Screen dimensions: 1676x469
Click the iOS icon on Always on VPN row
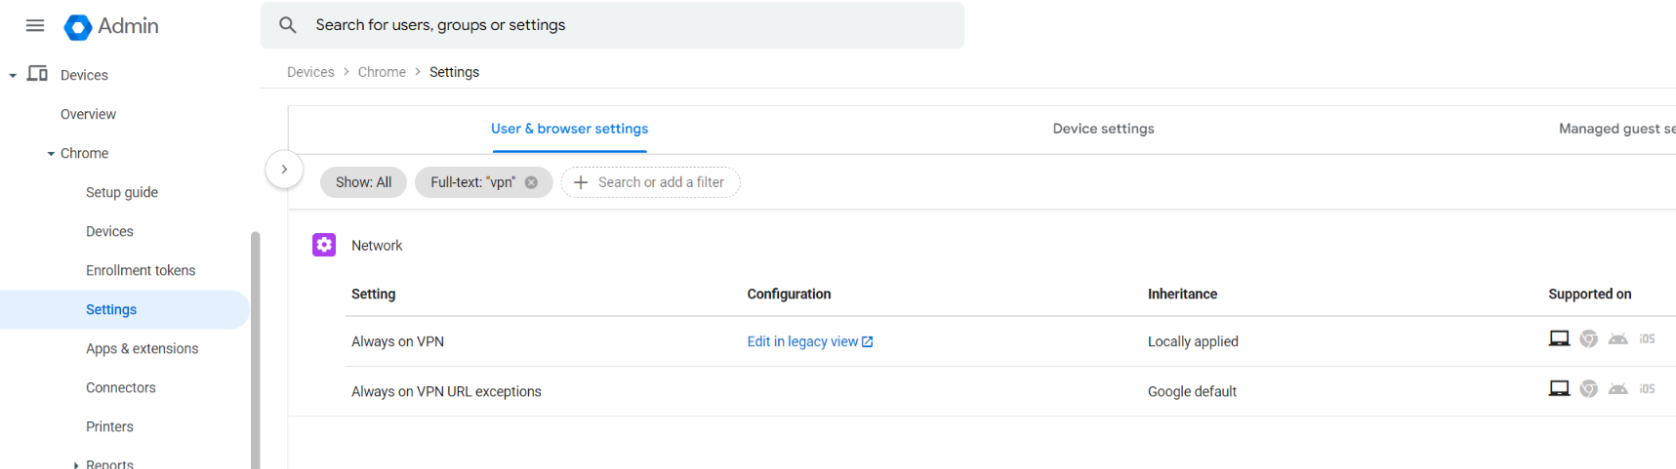pyautogui.click(x=1647, y=339)
